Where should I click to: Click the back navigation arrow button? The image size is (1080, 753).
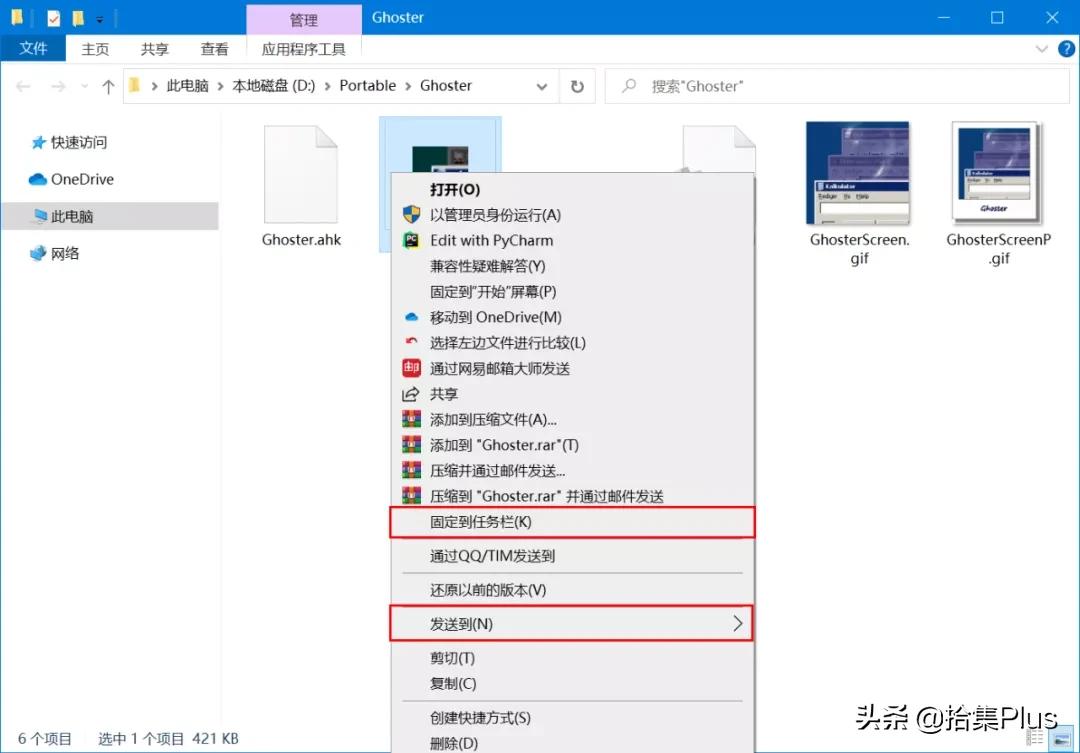tap(24, 86)
